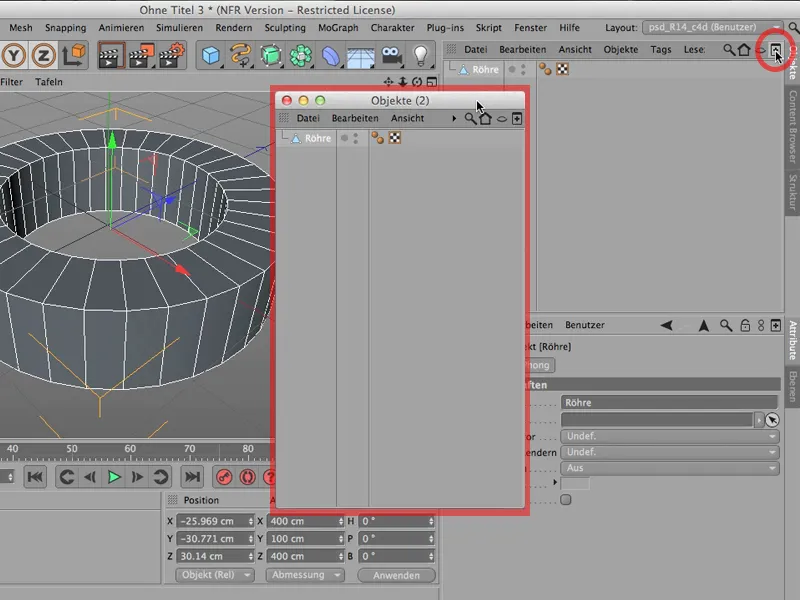Click Phong tag in docked Object Manager
This screenshot has width=800, height=600.
[545, 69]
